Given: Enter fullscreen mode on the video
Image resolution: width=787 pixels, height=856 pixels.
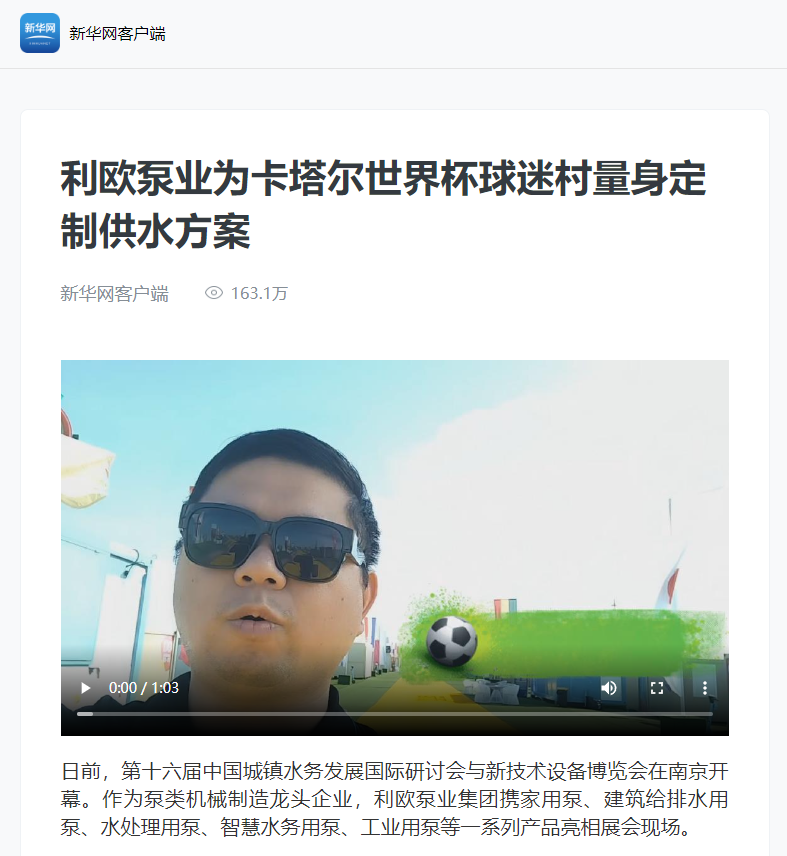Looking at the screenshot, I should (x=657, y=688).
